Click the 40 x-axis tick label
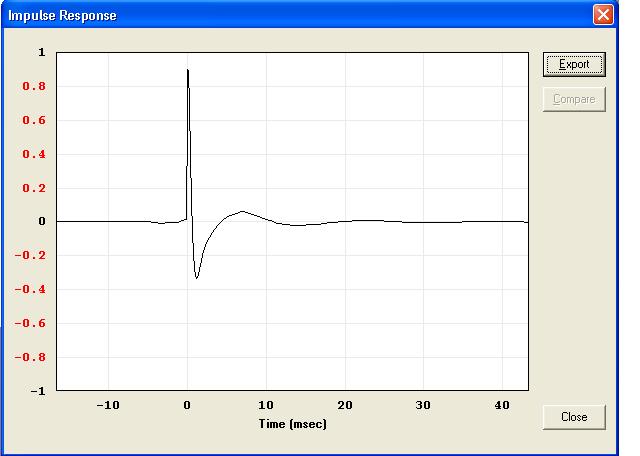 (502, 405)
